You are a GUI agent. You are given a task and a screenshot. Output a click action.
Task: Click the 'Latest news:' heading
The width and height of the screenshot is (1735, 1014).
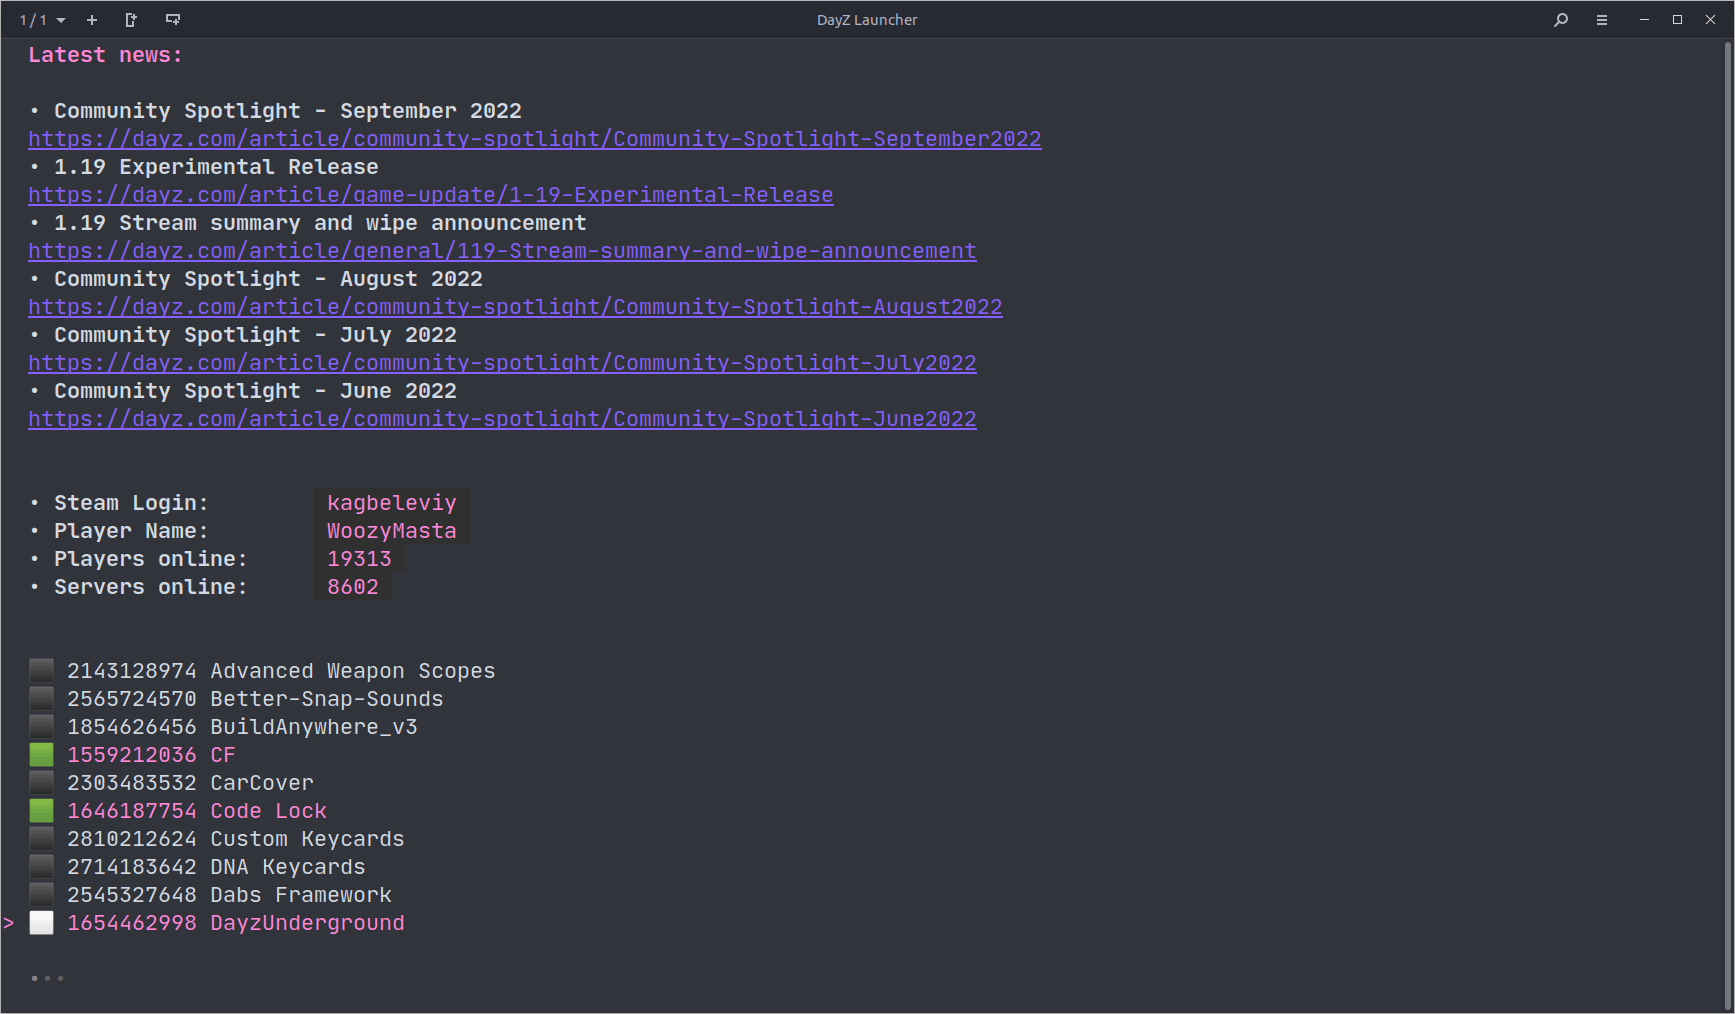106,55
